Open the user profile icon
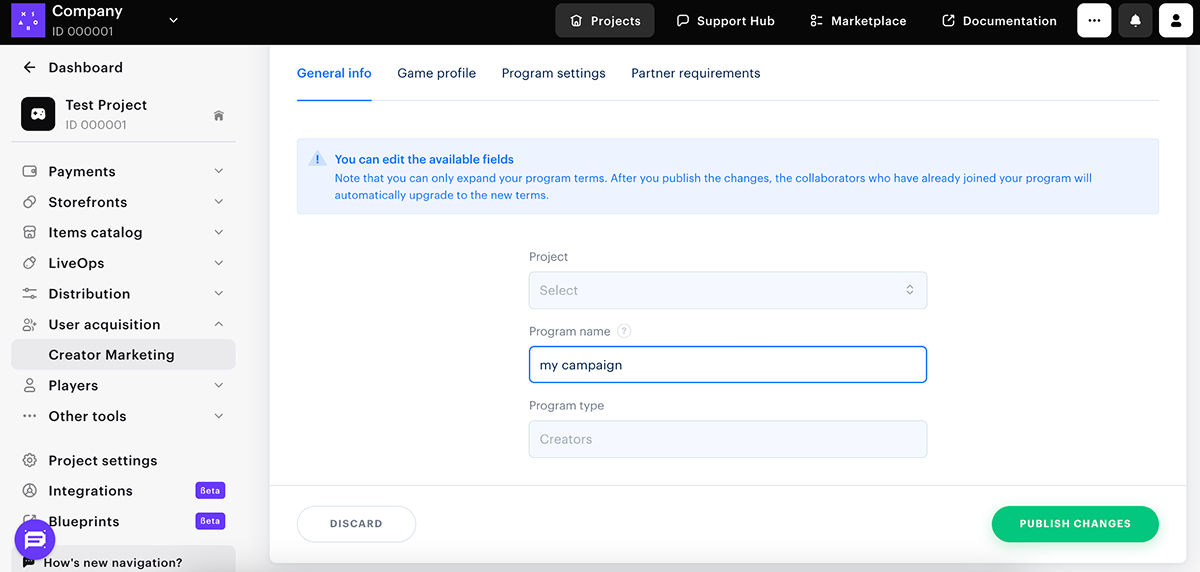This screenshot has width=1200, height=572. click(1176, 21)
